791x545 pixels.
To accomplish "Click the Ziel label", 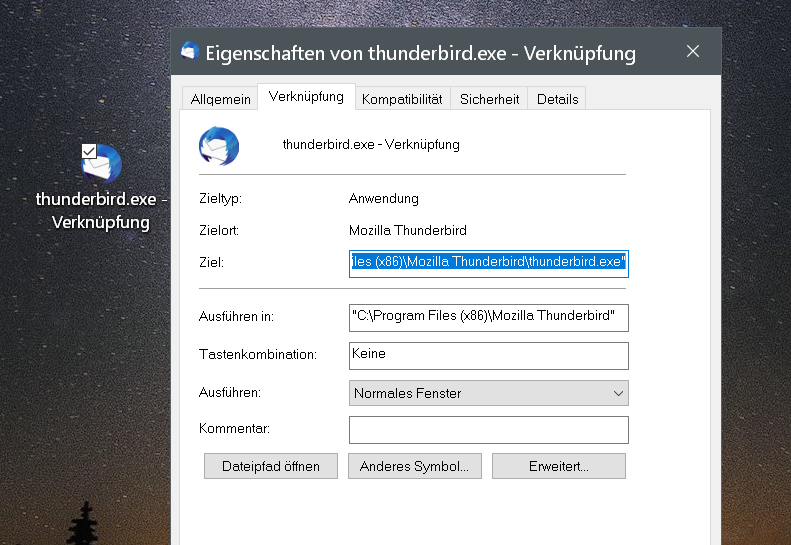I will point(211,262).
